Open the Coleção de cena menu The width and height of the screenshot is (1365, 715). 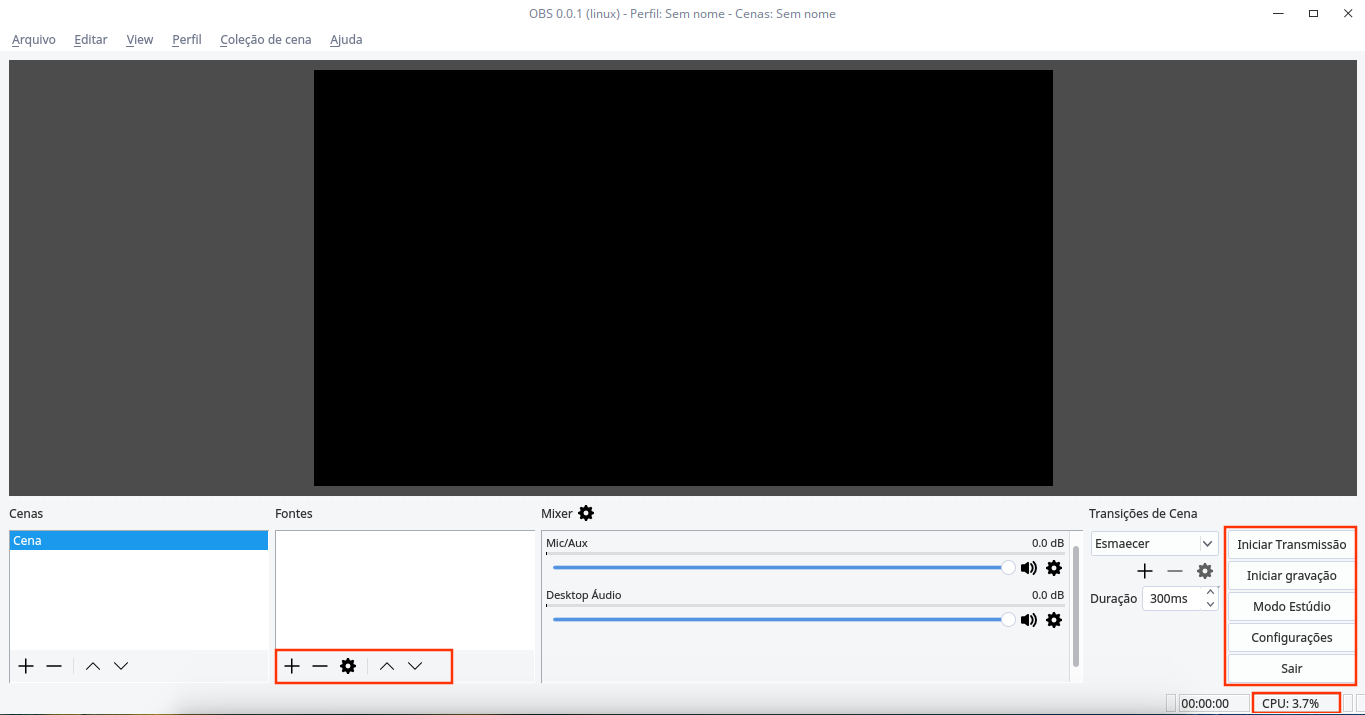click(x=266, y=40)
